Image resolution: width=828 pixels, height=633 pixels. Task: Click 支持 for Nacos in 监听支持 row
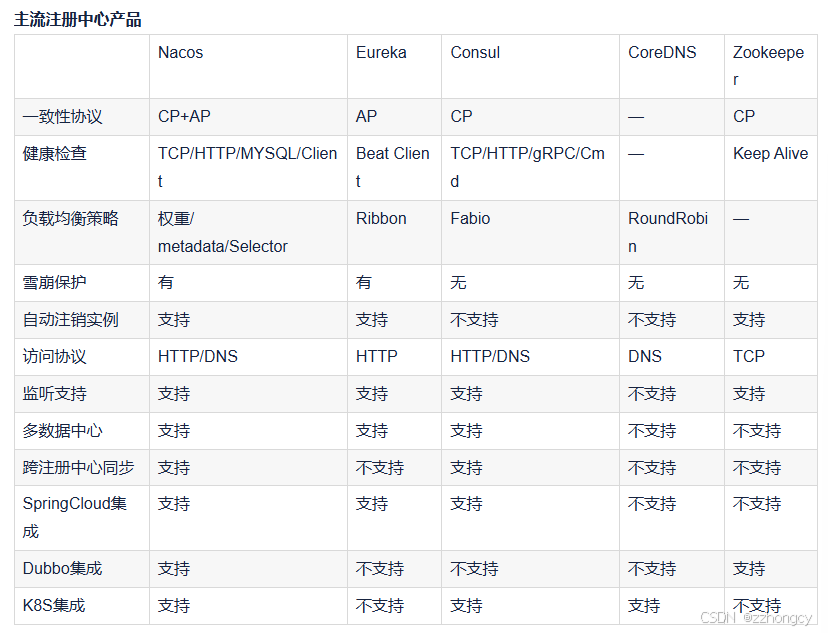click(174, 393)
